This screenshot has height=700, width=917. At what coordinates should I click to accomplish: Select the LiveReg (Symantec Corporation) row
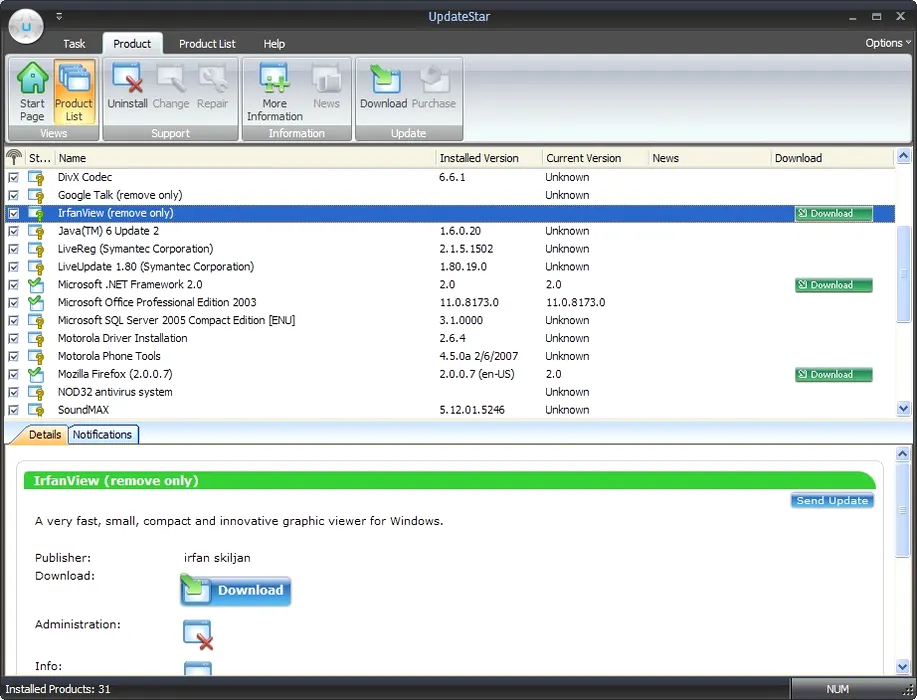450,249
